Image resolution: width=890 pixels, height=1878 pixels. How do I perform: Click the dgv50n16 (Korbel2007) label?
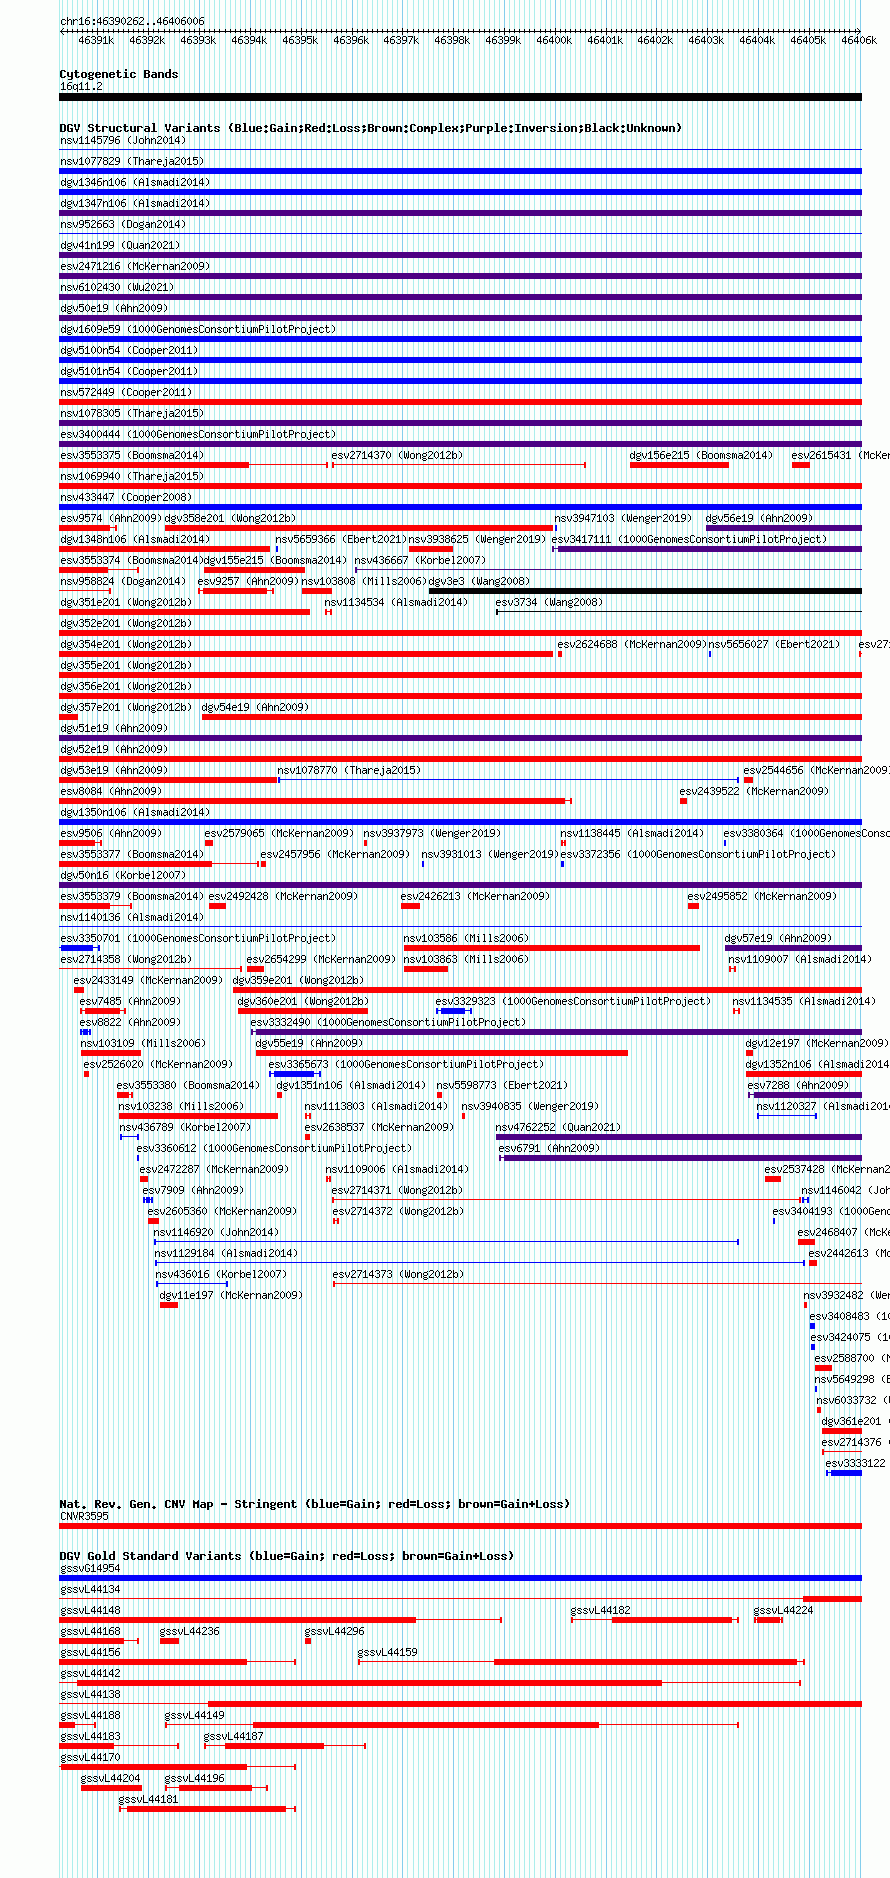[x=123, y=875]
